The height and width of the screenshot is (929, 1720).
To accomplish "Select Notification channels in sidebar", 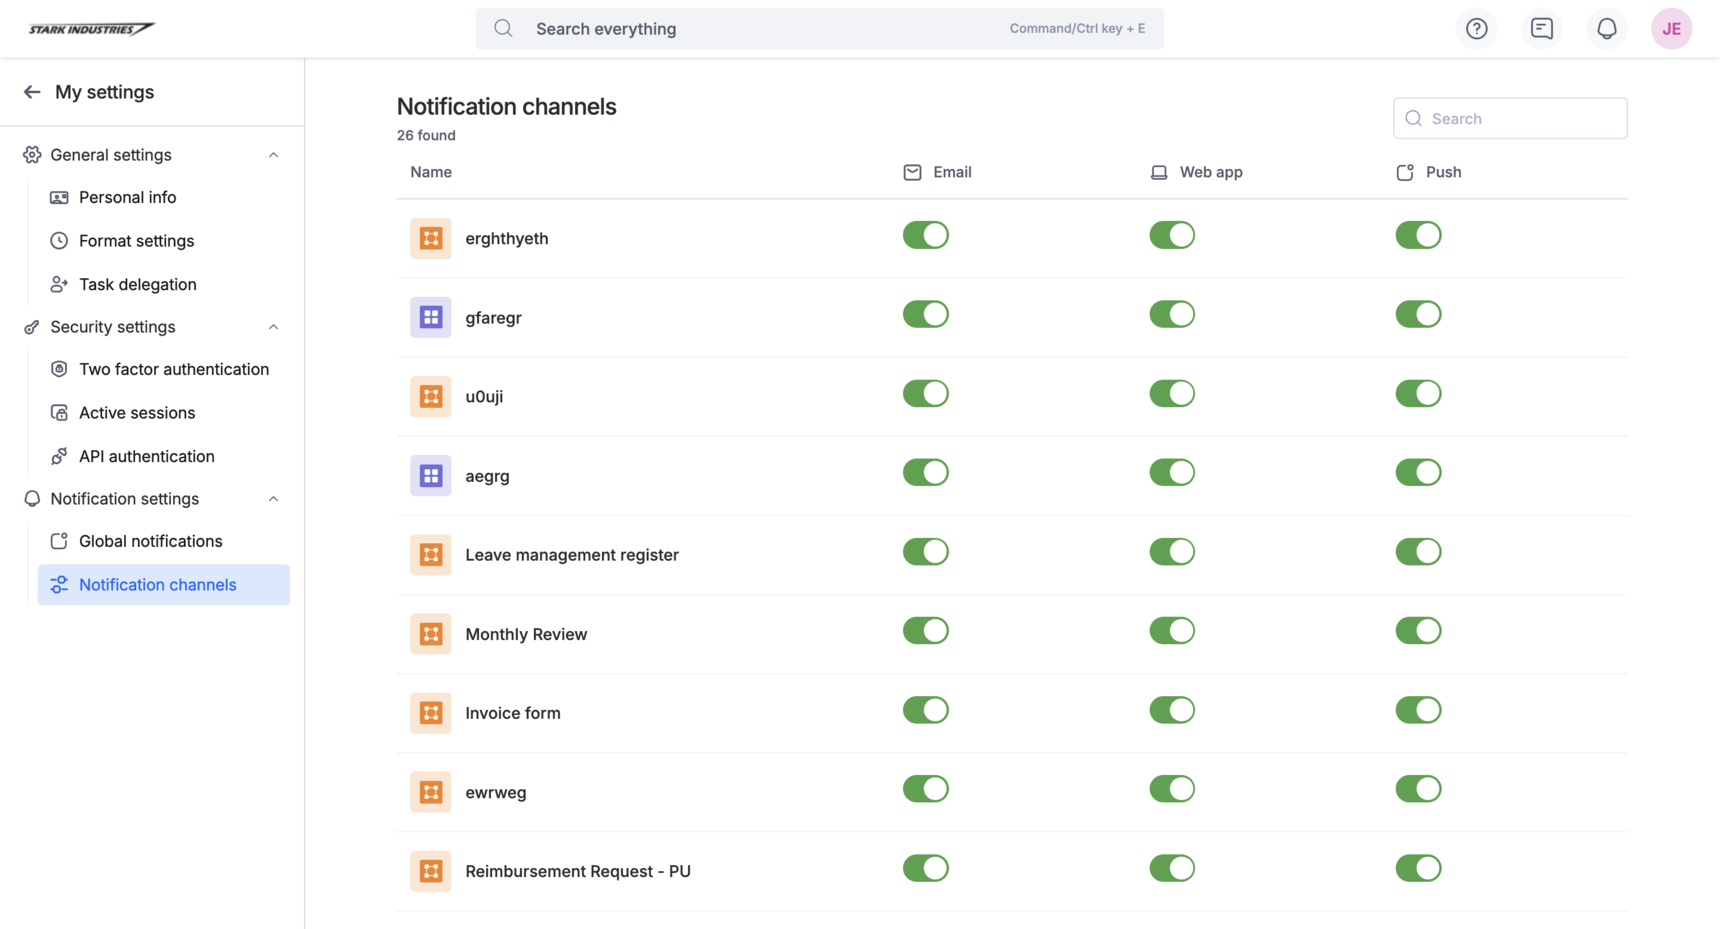I will pos(164,585).
